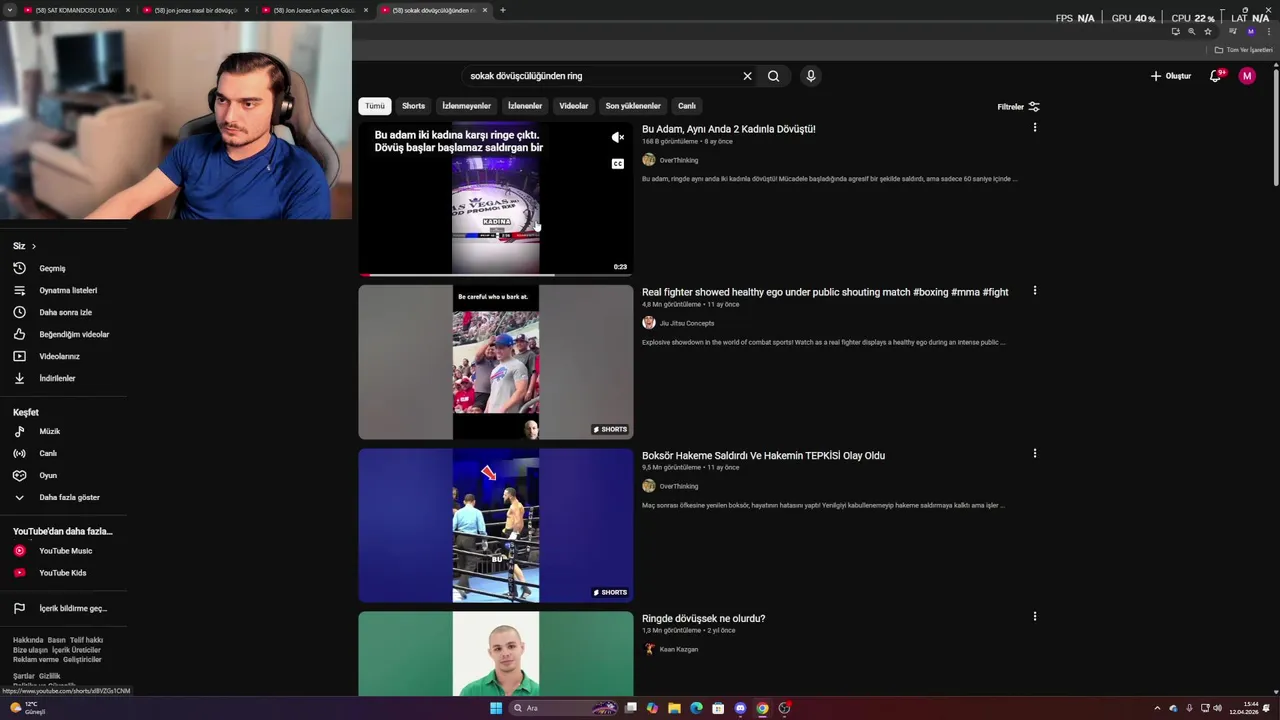The height and width of the screenshot is (720, 1280).
Task: Open Jiu Jitsu Concepts channel
Action: pos(687,323)
